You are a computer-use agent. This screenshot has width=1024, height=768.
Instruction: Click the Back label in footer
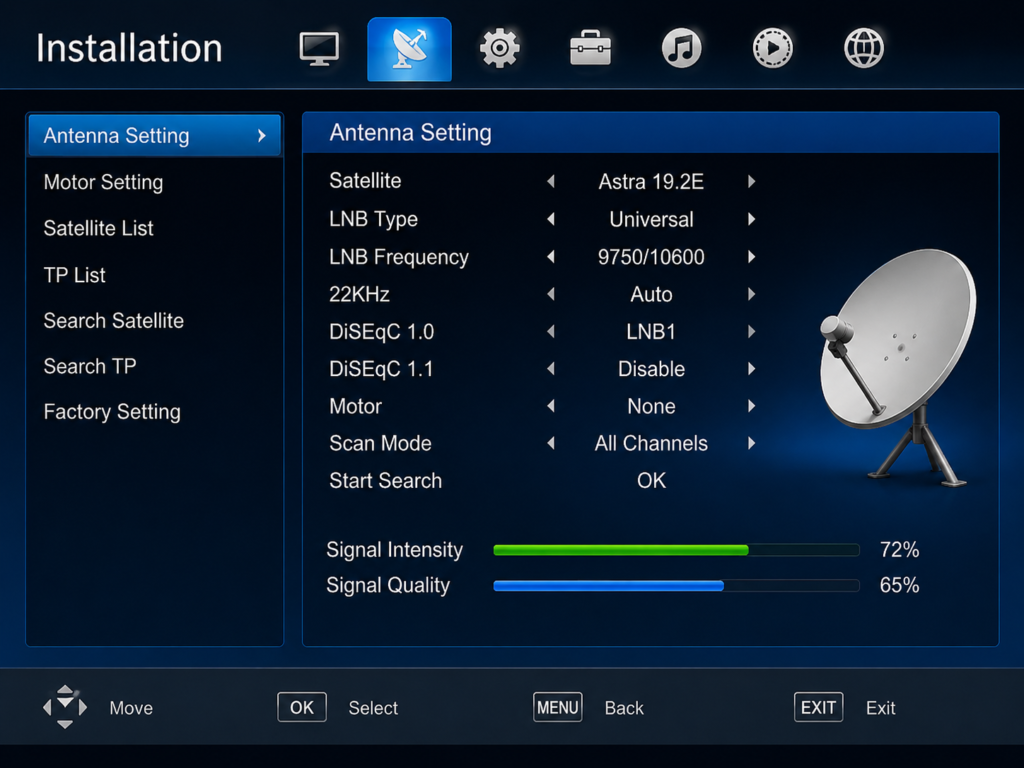624,708
